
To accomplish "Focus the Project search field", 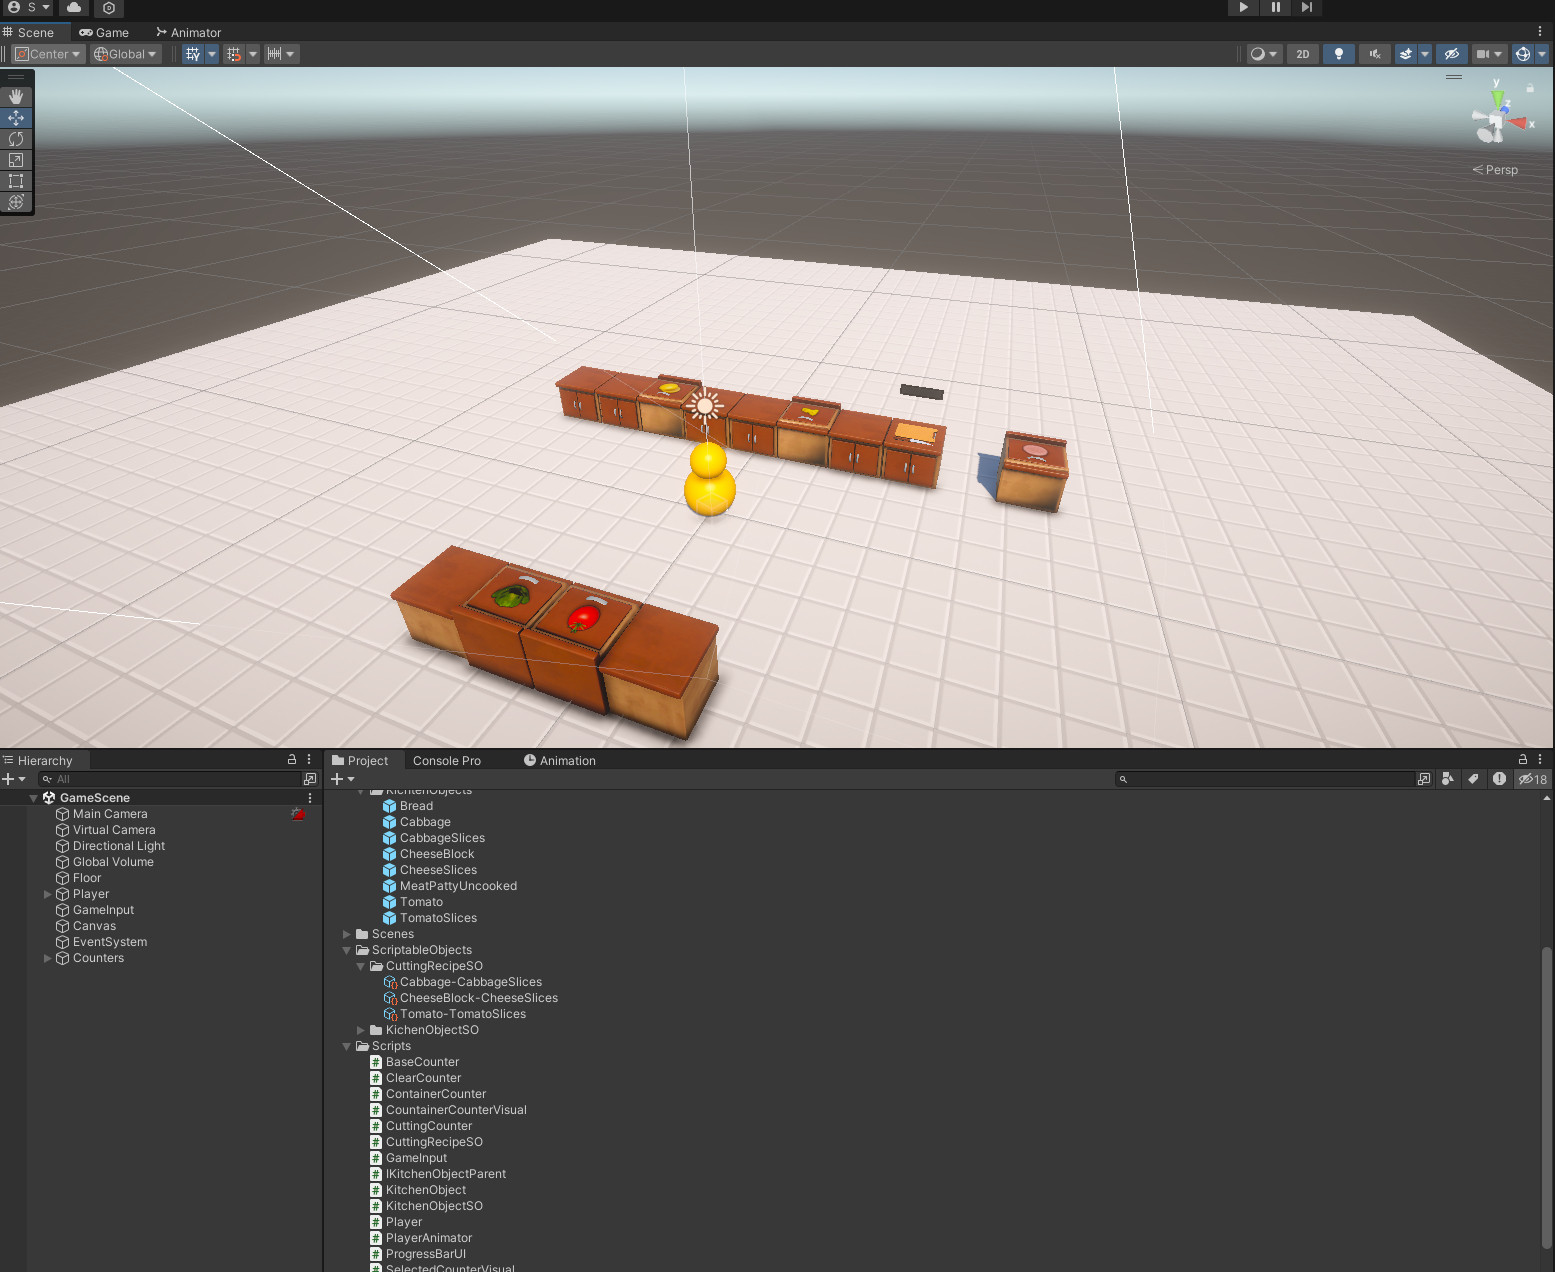I will click(x=1264, y=779).
